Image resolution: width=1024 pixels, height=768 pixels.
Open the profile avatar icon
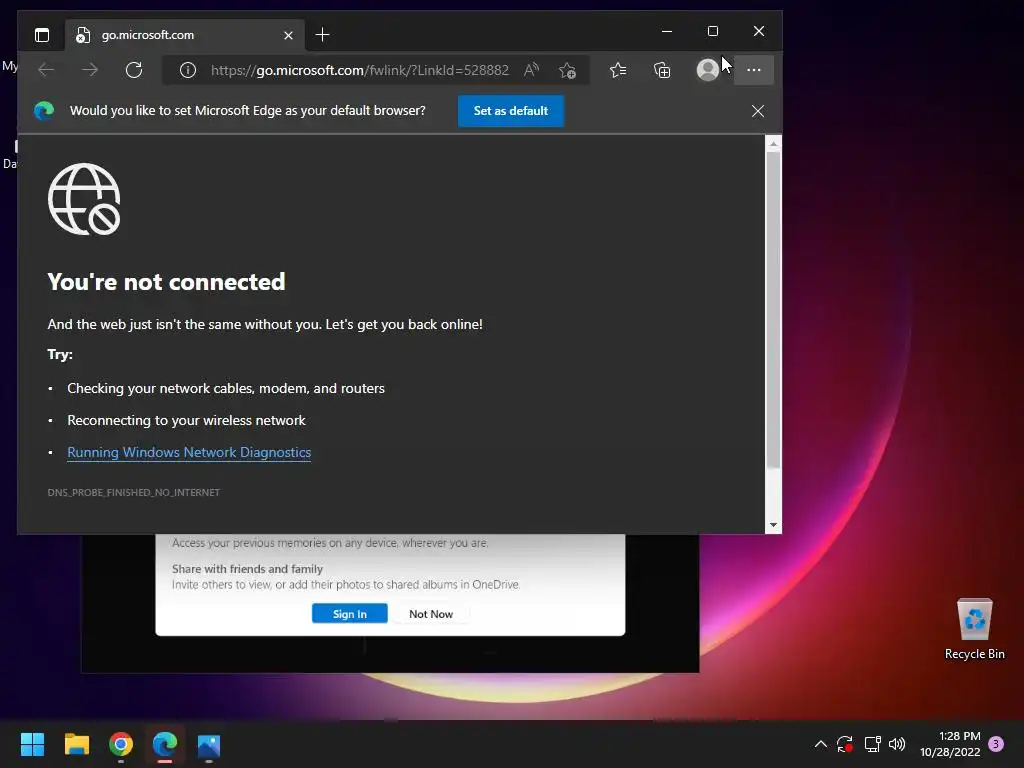pos(708,70)
